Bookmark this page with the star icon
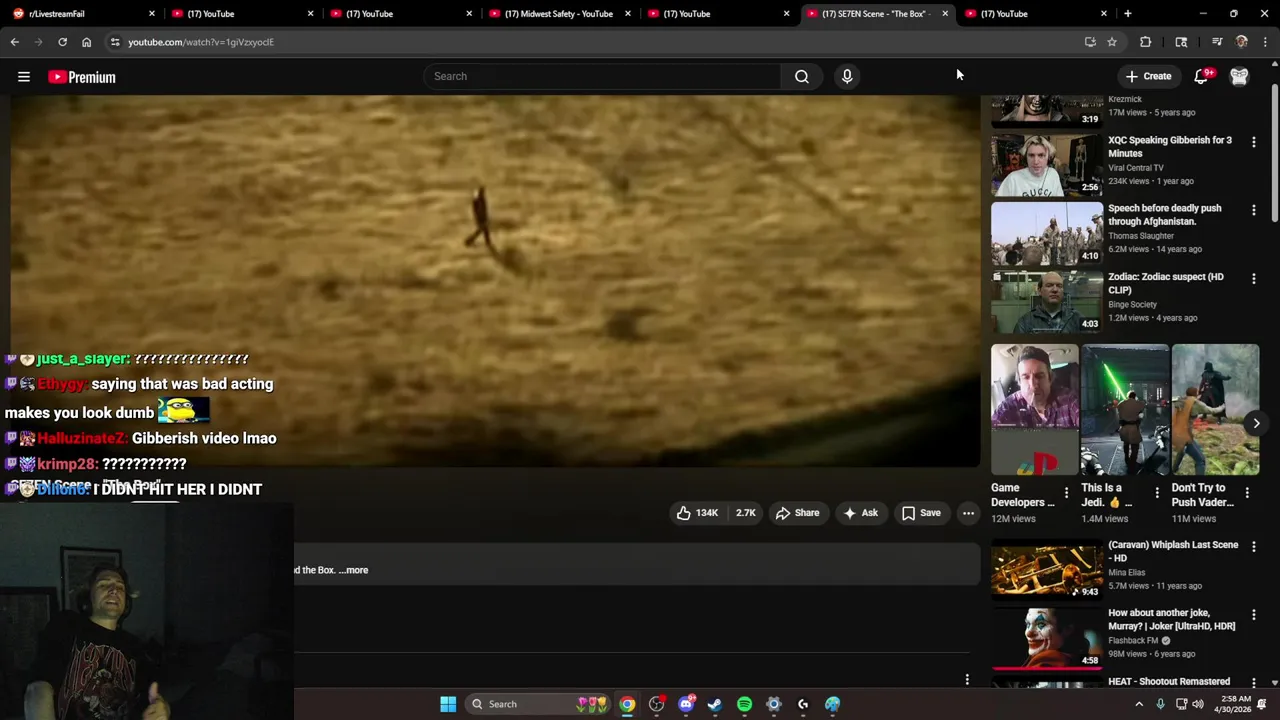The height and width of the screenshot is (720, 1280). (1112, 42)
